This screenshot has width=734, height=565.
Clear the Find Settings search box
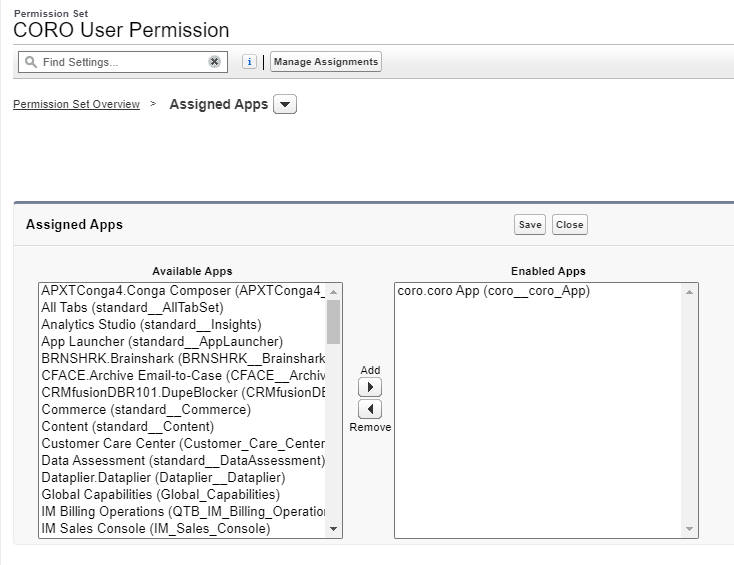214,62
